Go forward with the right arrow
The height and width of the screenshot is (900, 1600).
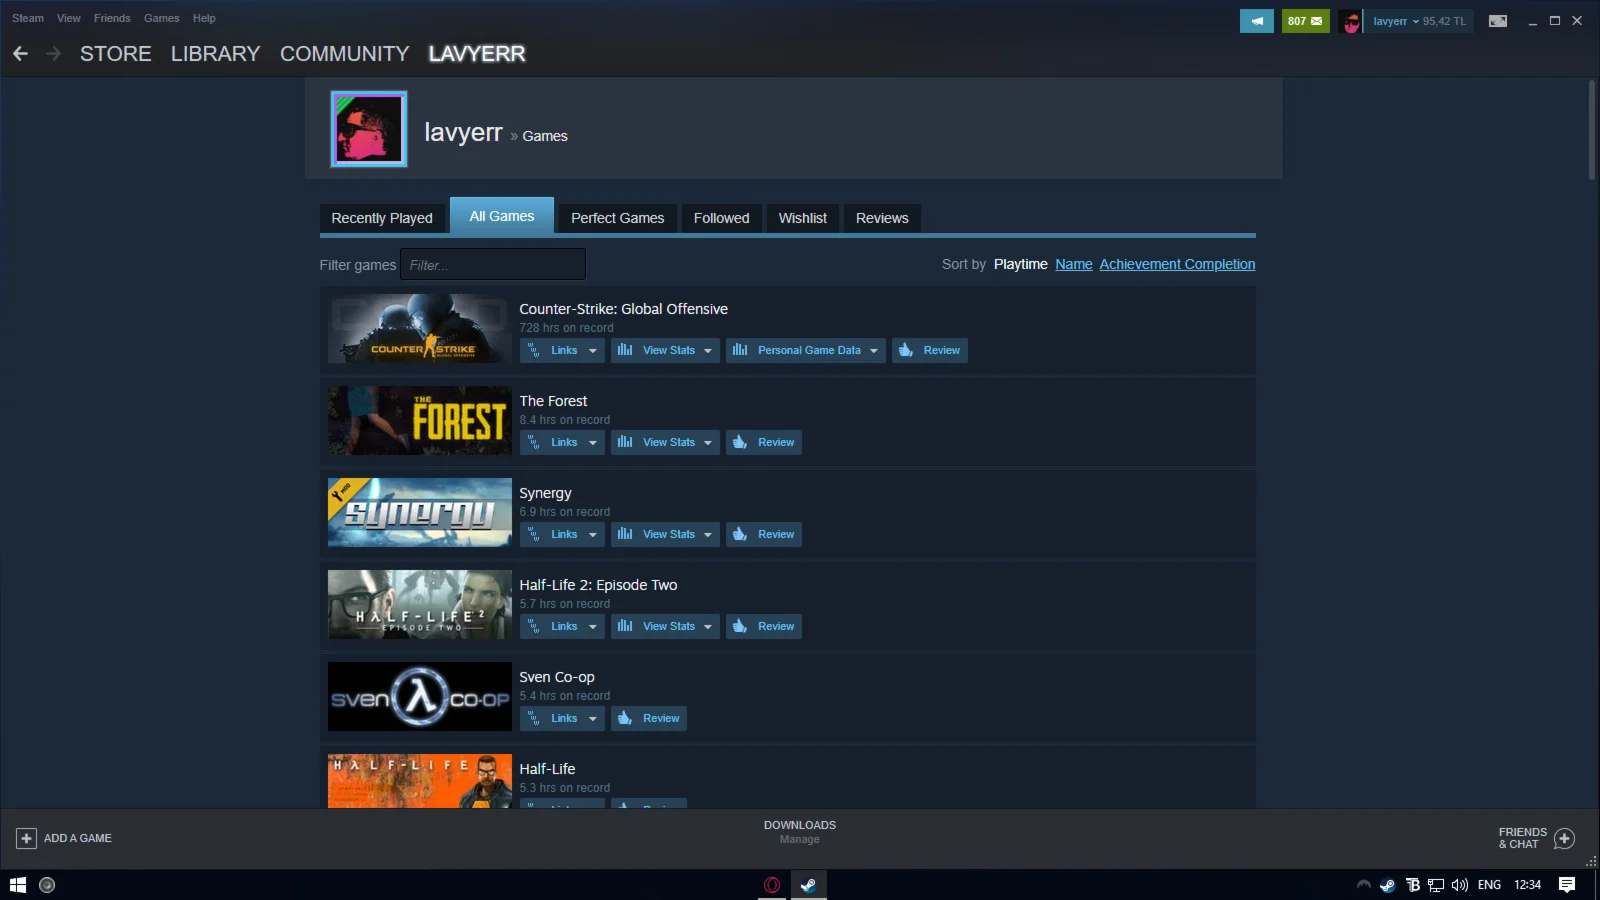coord(54,54)
